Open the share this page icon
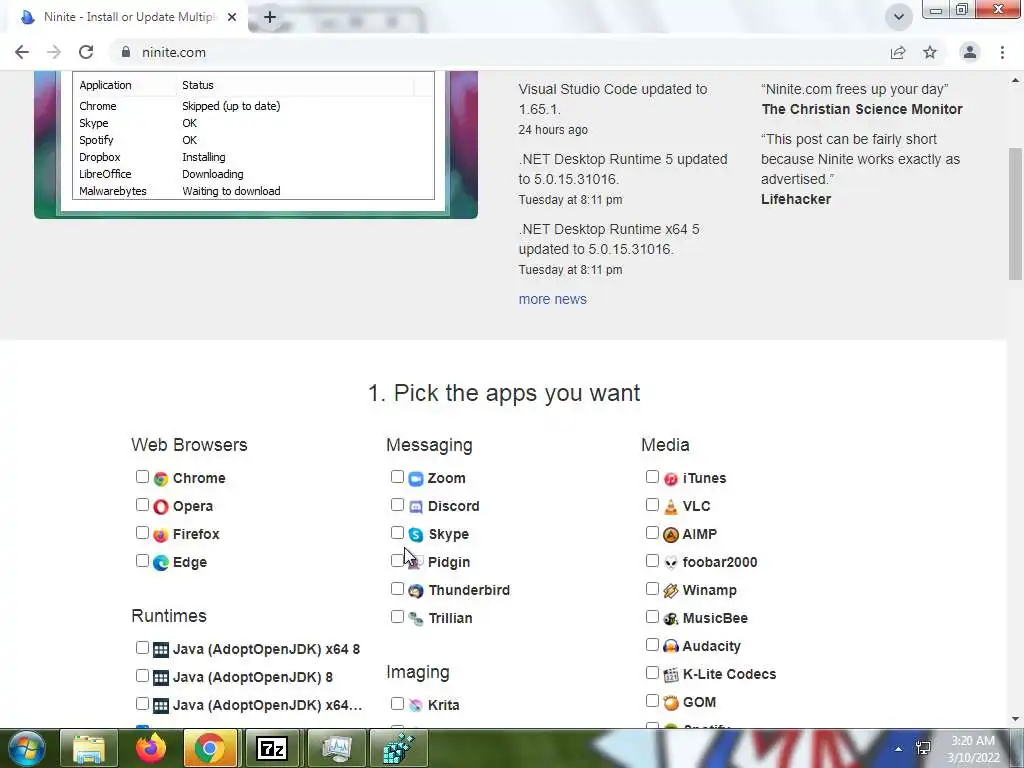This screenshot has height=768, width=1024. (x=898, y=52)
